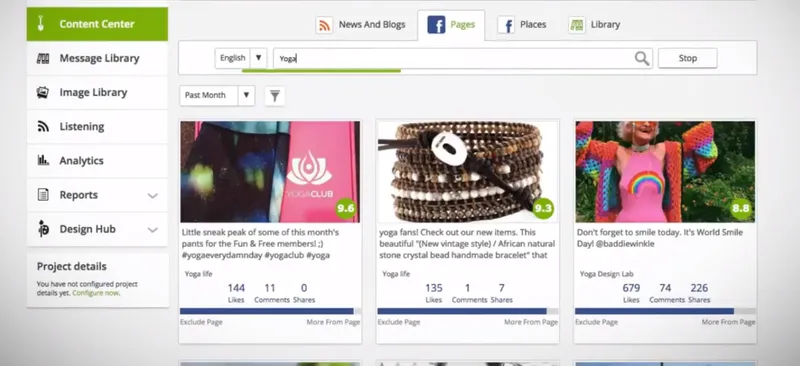Click the engagement bar under 144 Likes post
The image size is (800, 366).
pyautogui.click(x=270, y=311)
